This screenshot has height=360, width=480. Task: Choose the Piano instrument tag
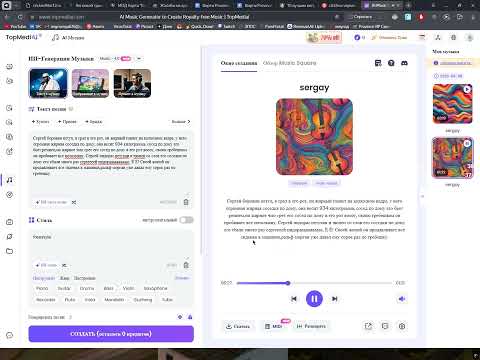(42, 288)
